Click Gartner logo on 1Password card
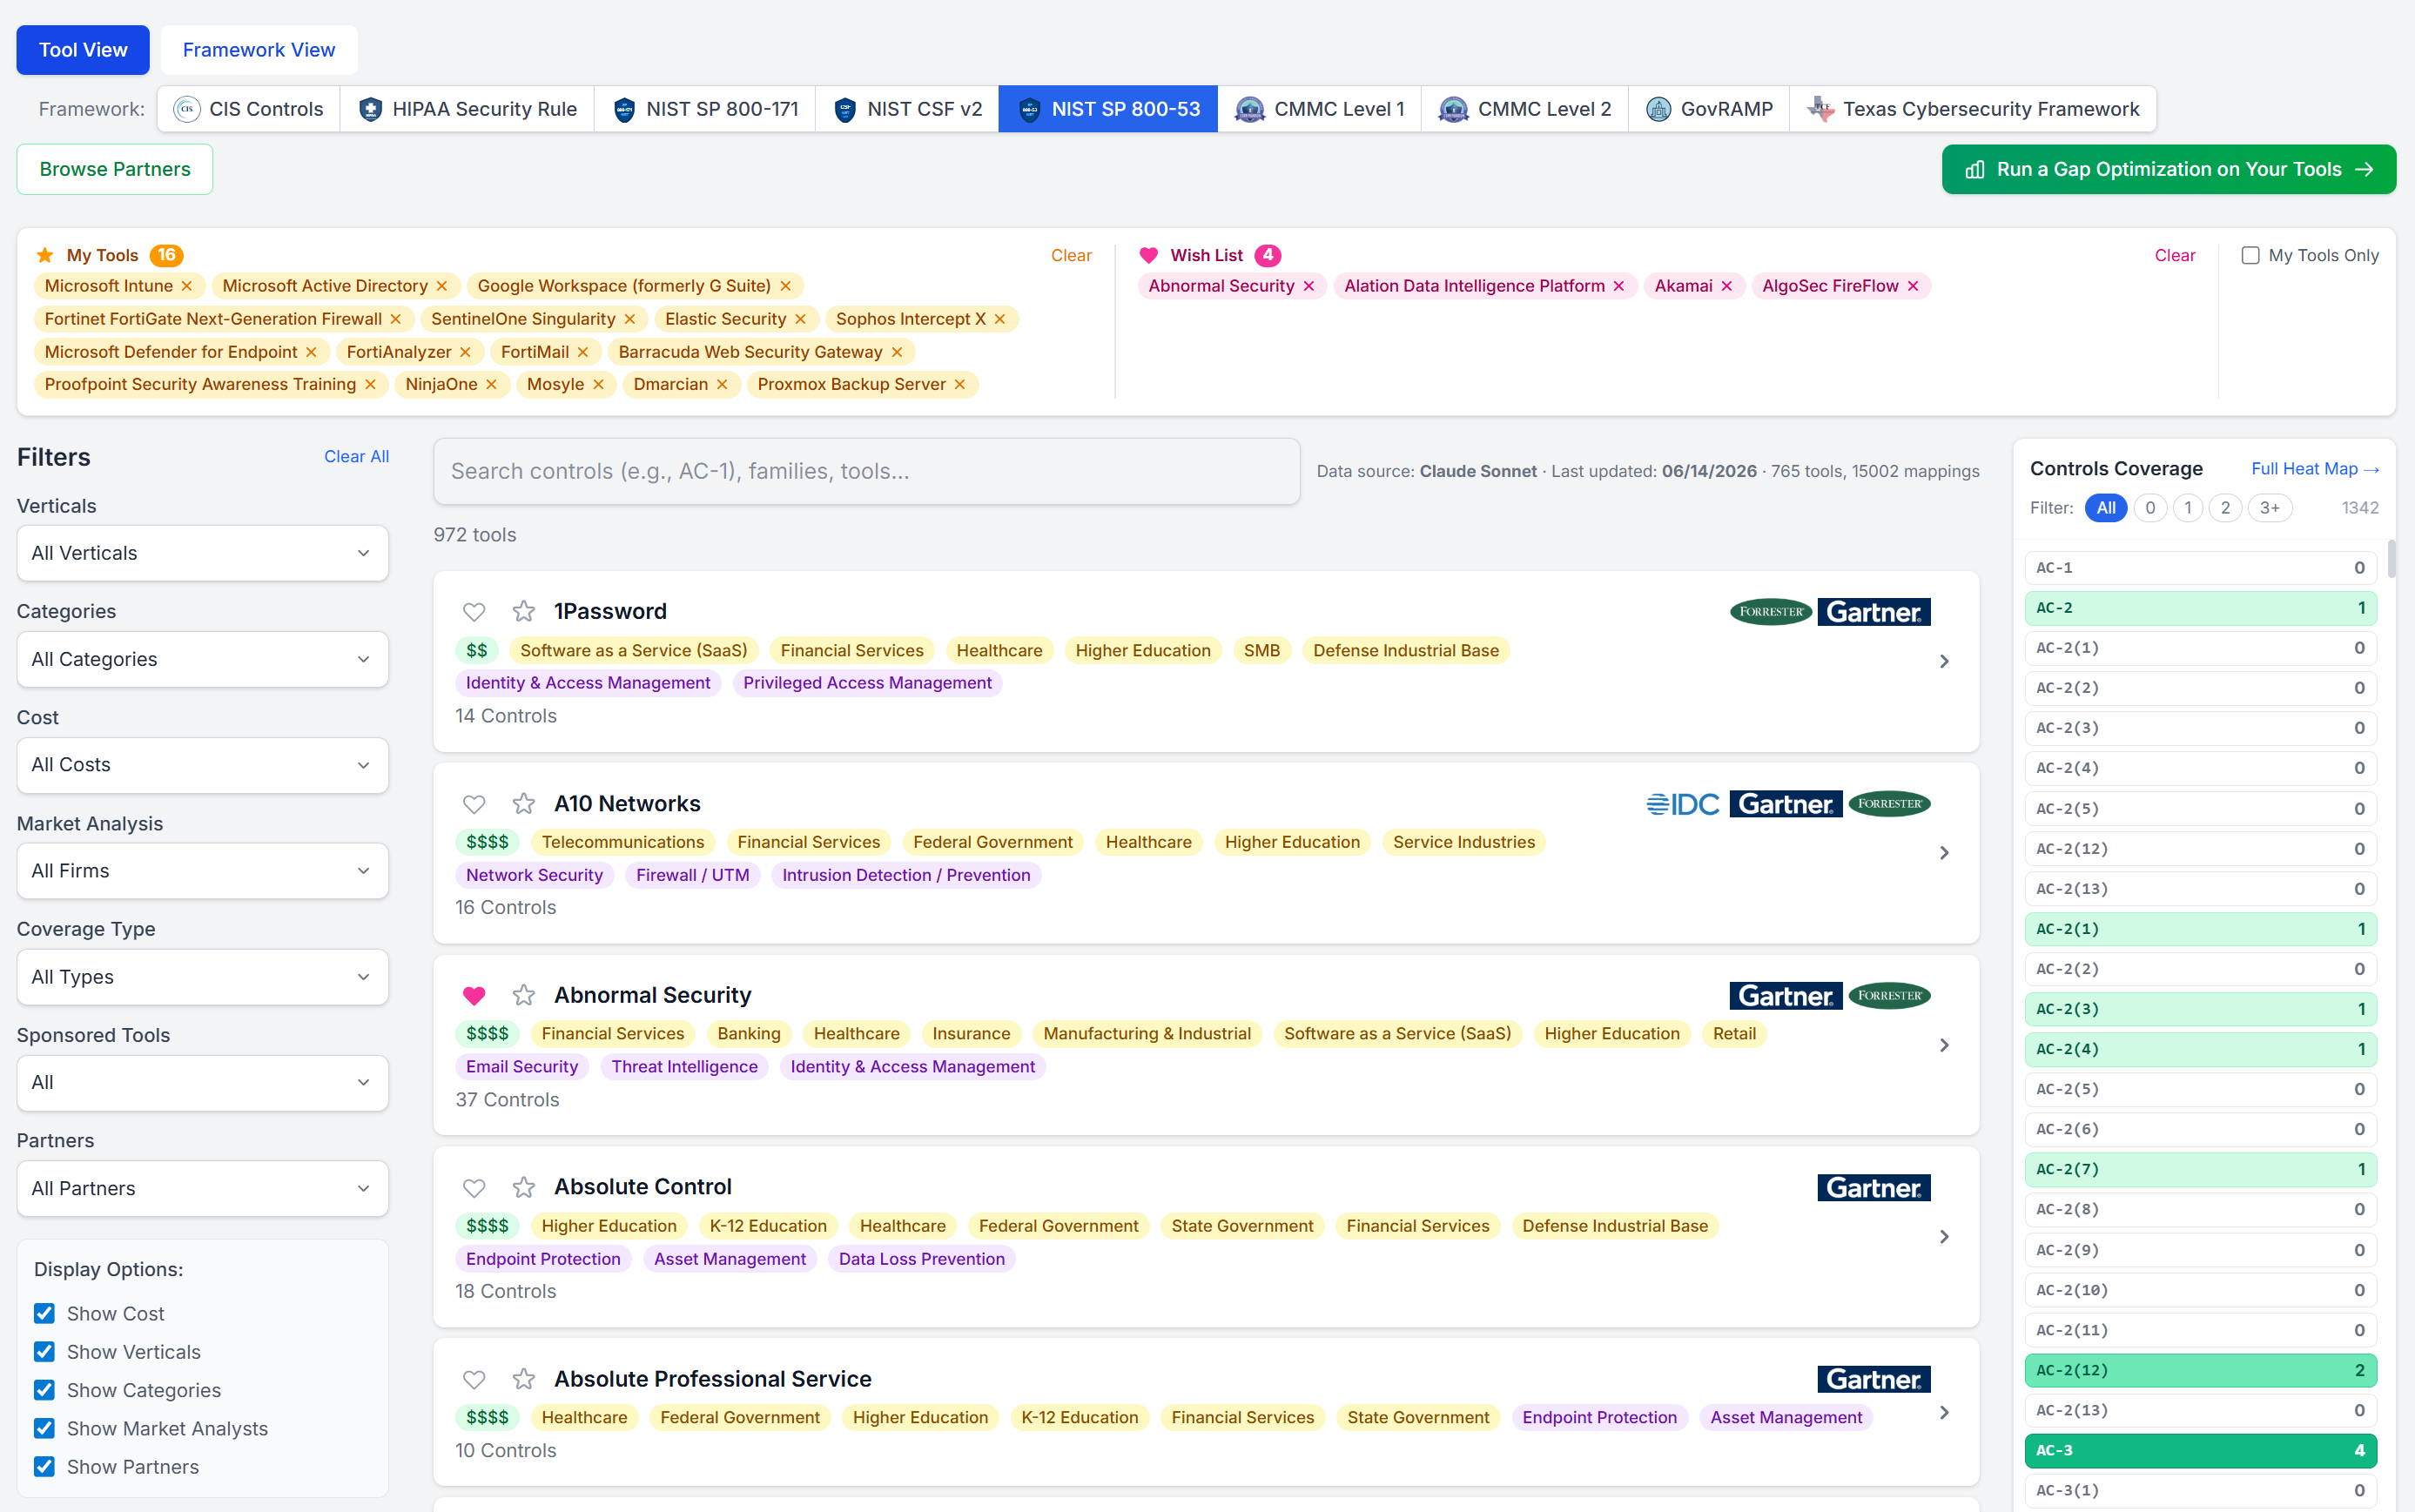 tap(1874, 612)
